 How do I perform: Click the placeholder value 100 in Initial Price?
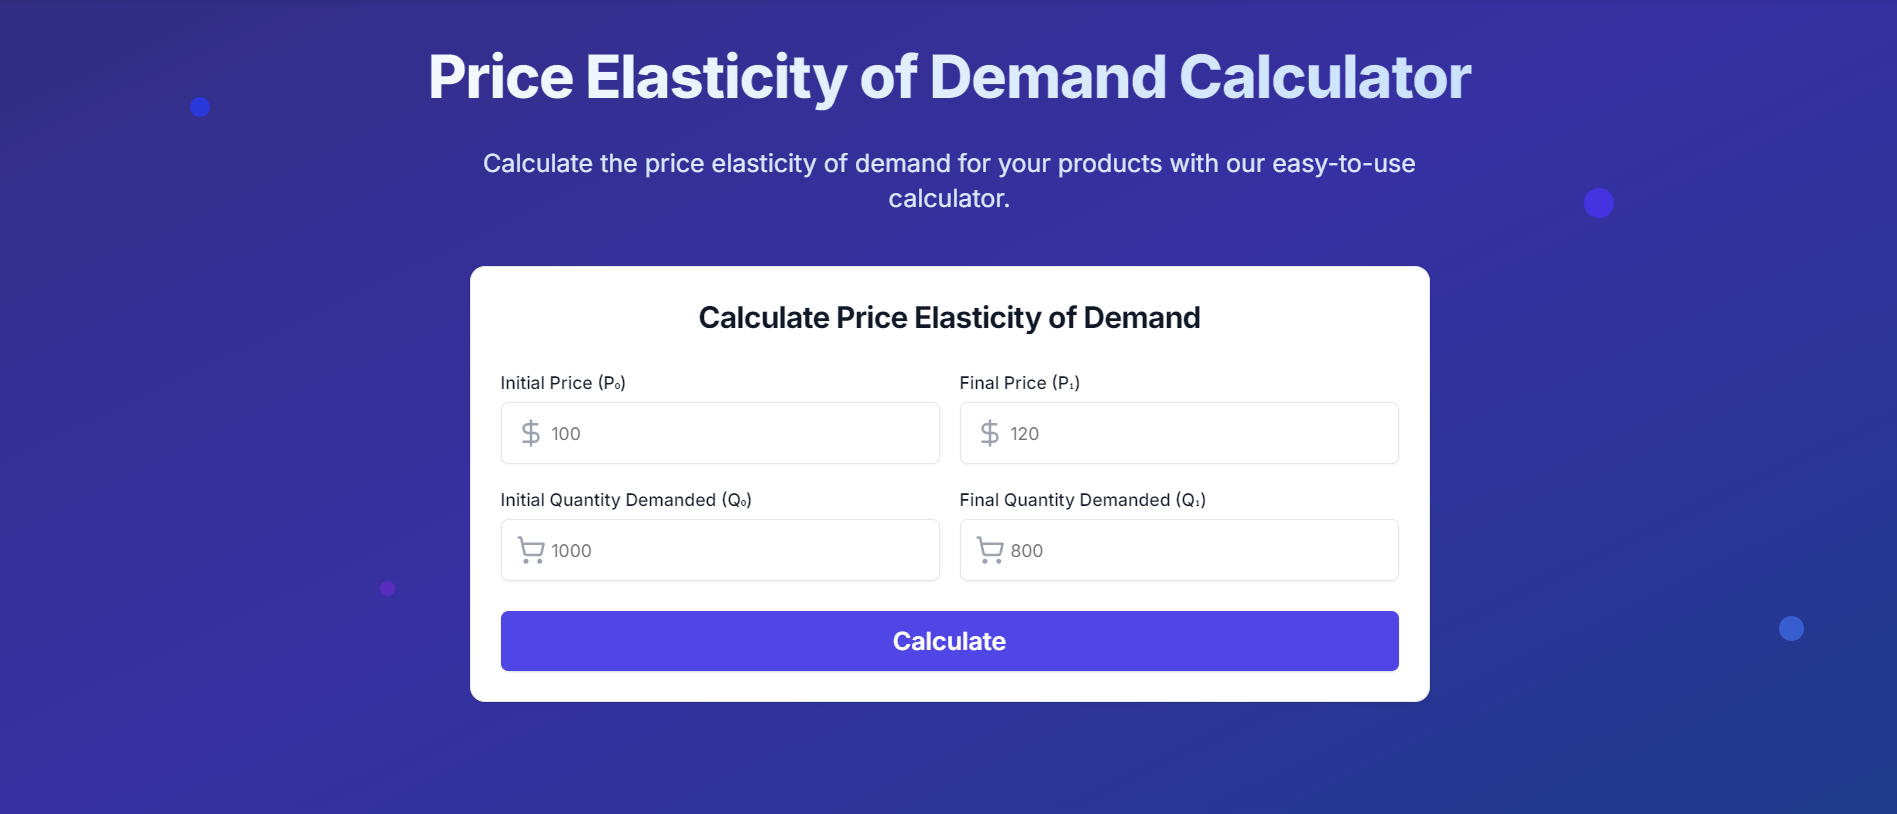567,434
